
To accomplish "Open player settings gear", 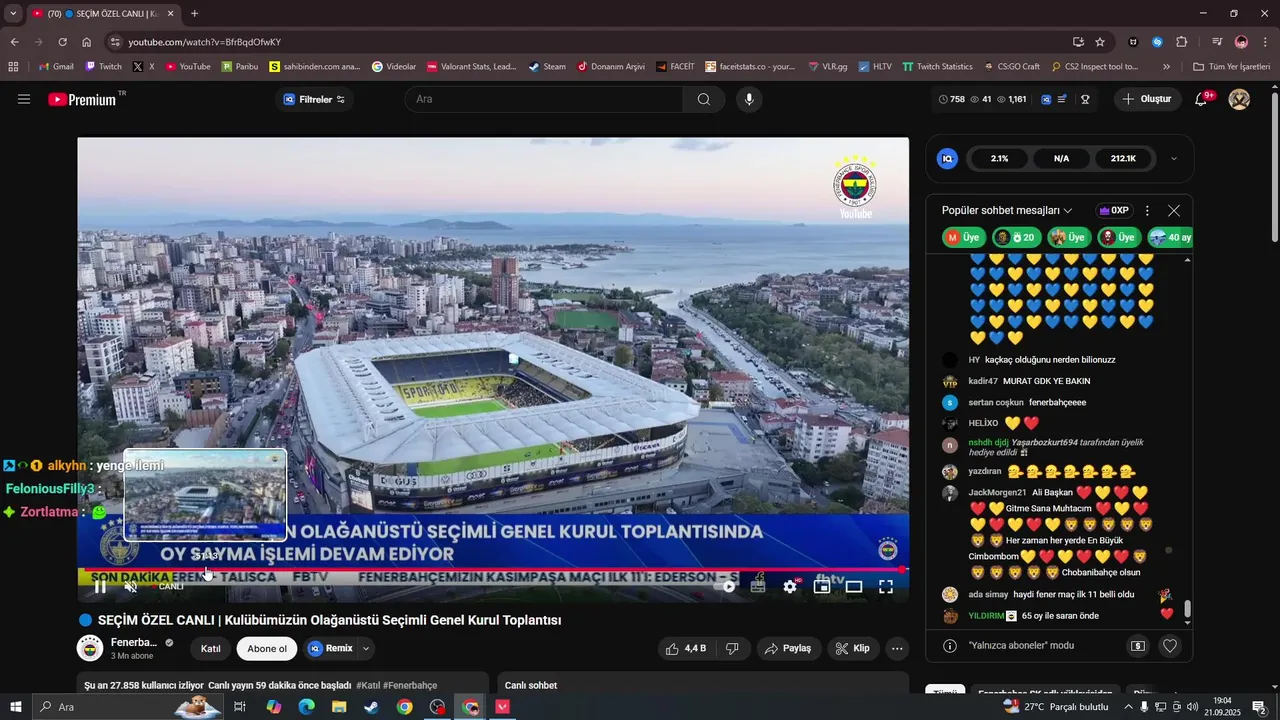I will [x=790, y=587].
